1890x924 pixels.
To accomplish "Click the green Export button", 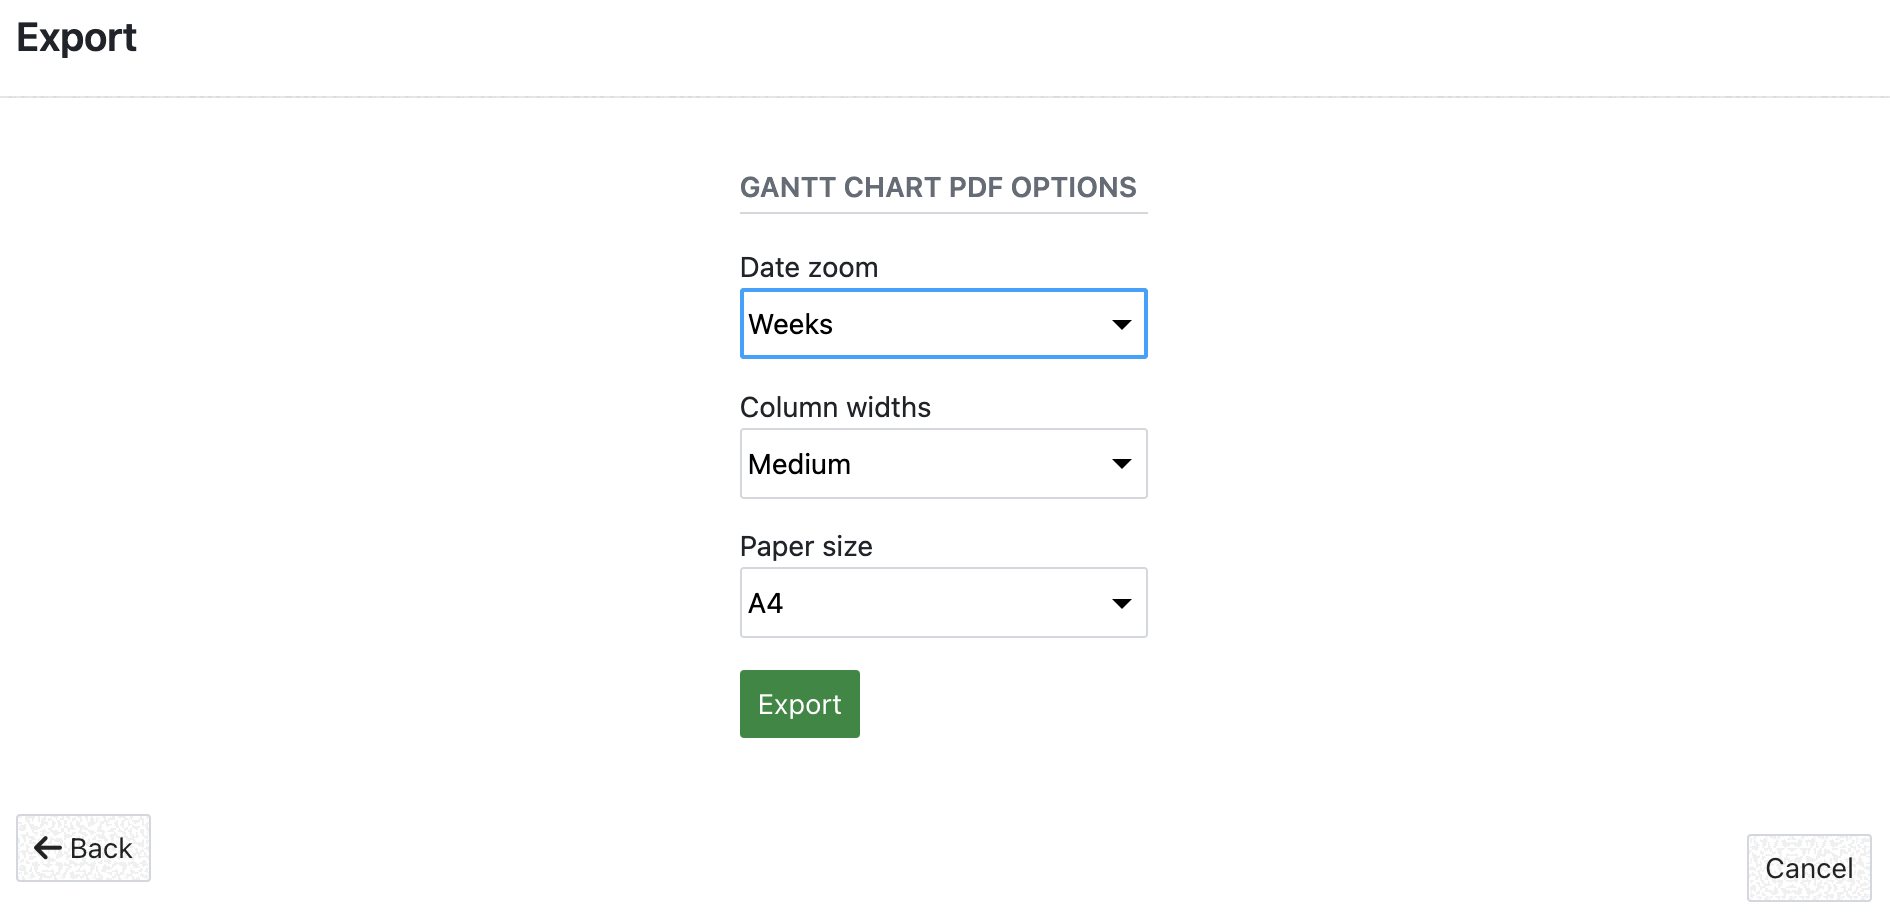I will (x=799, y=703).
